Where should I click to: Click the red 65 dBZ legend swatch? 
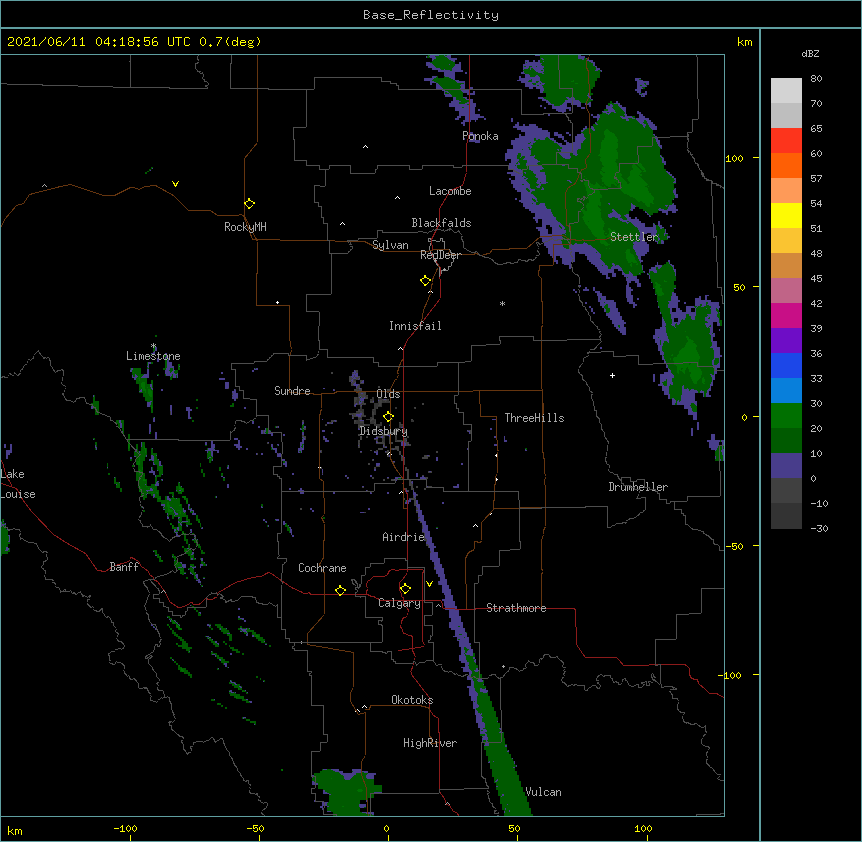pos(786,140)
